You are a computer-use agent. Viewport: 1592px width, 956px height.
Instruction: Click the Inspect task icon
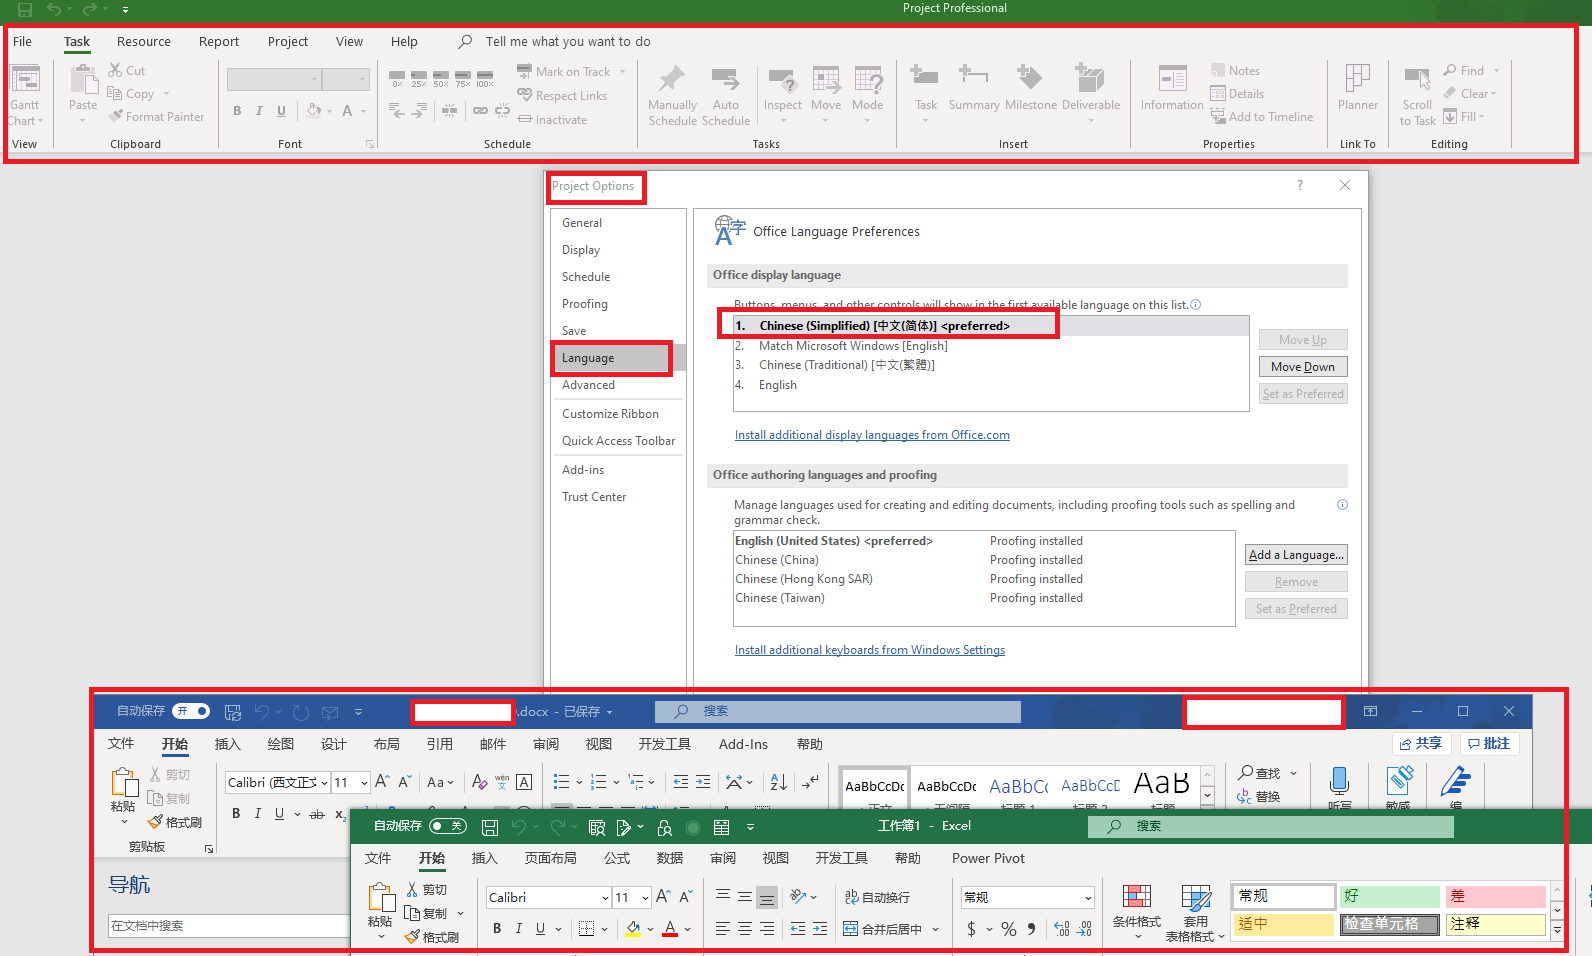tap(783, 79)
